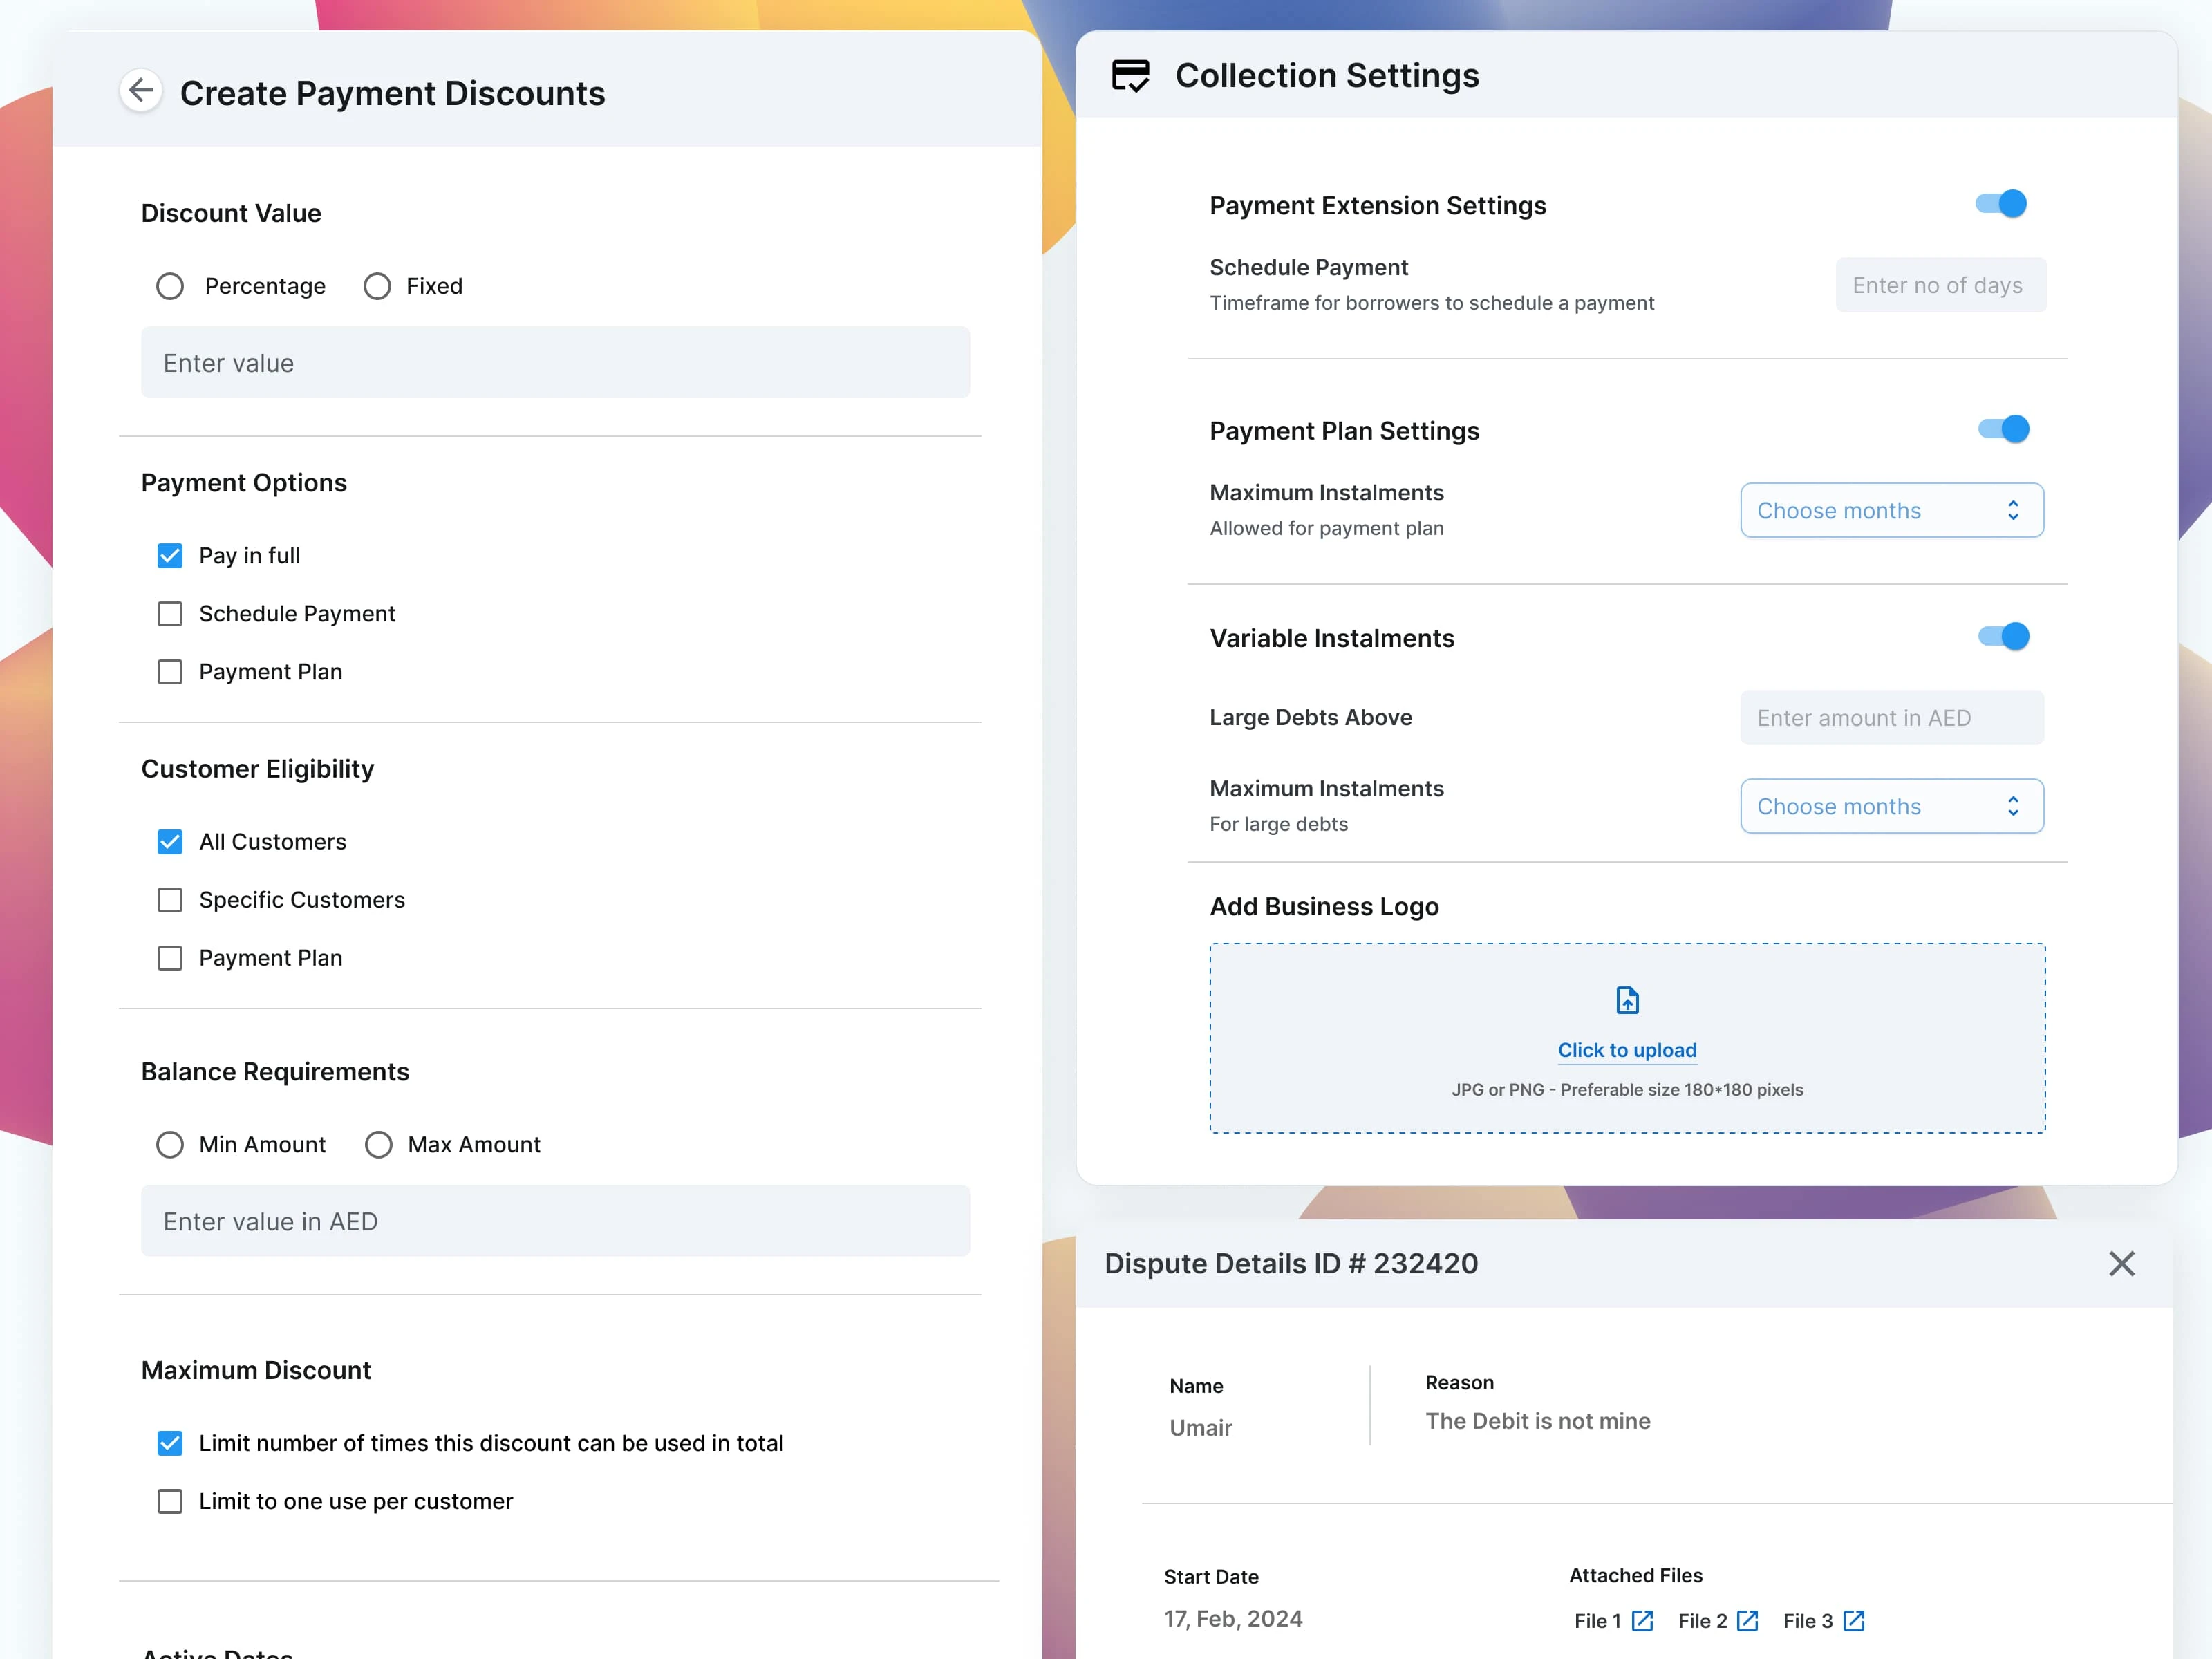Screen dimensions: 2212x1659
Task: Open File 3 external link icon
Action: tap(1853, 1621)
